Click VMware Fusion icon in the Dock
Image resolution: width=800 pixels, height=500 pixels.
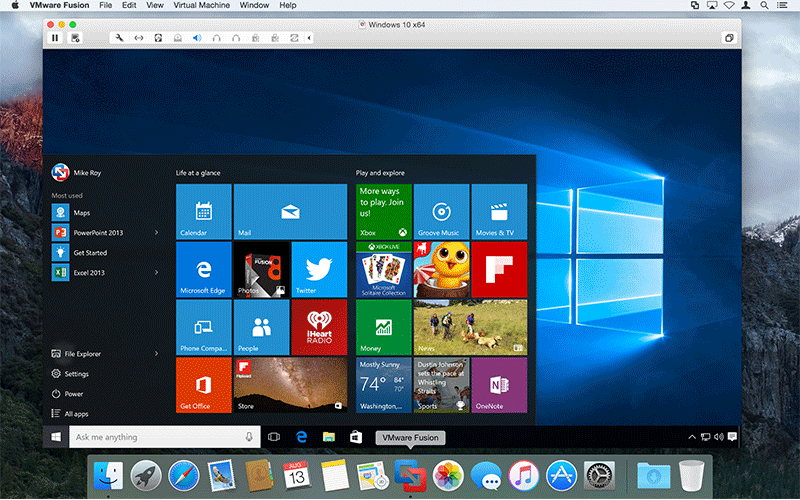point(410,475)
